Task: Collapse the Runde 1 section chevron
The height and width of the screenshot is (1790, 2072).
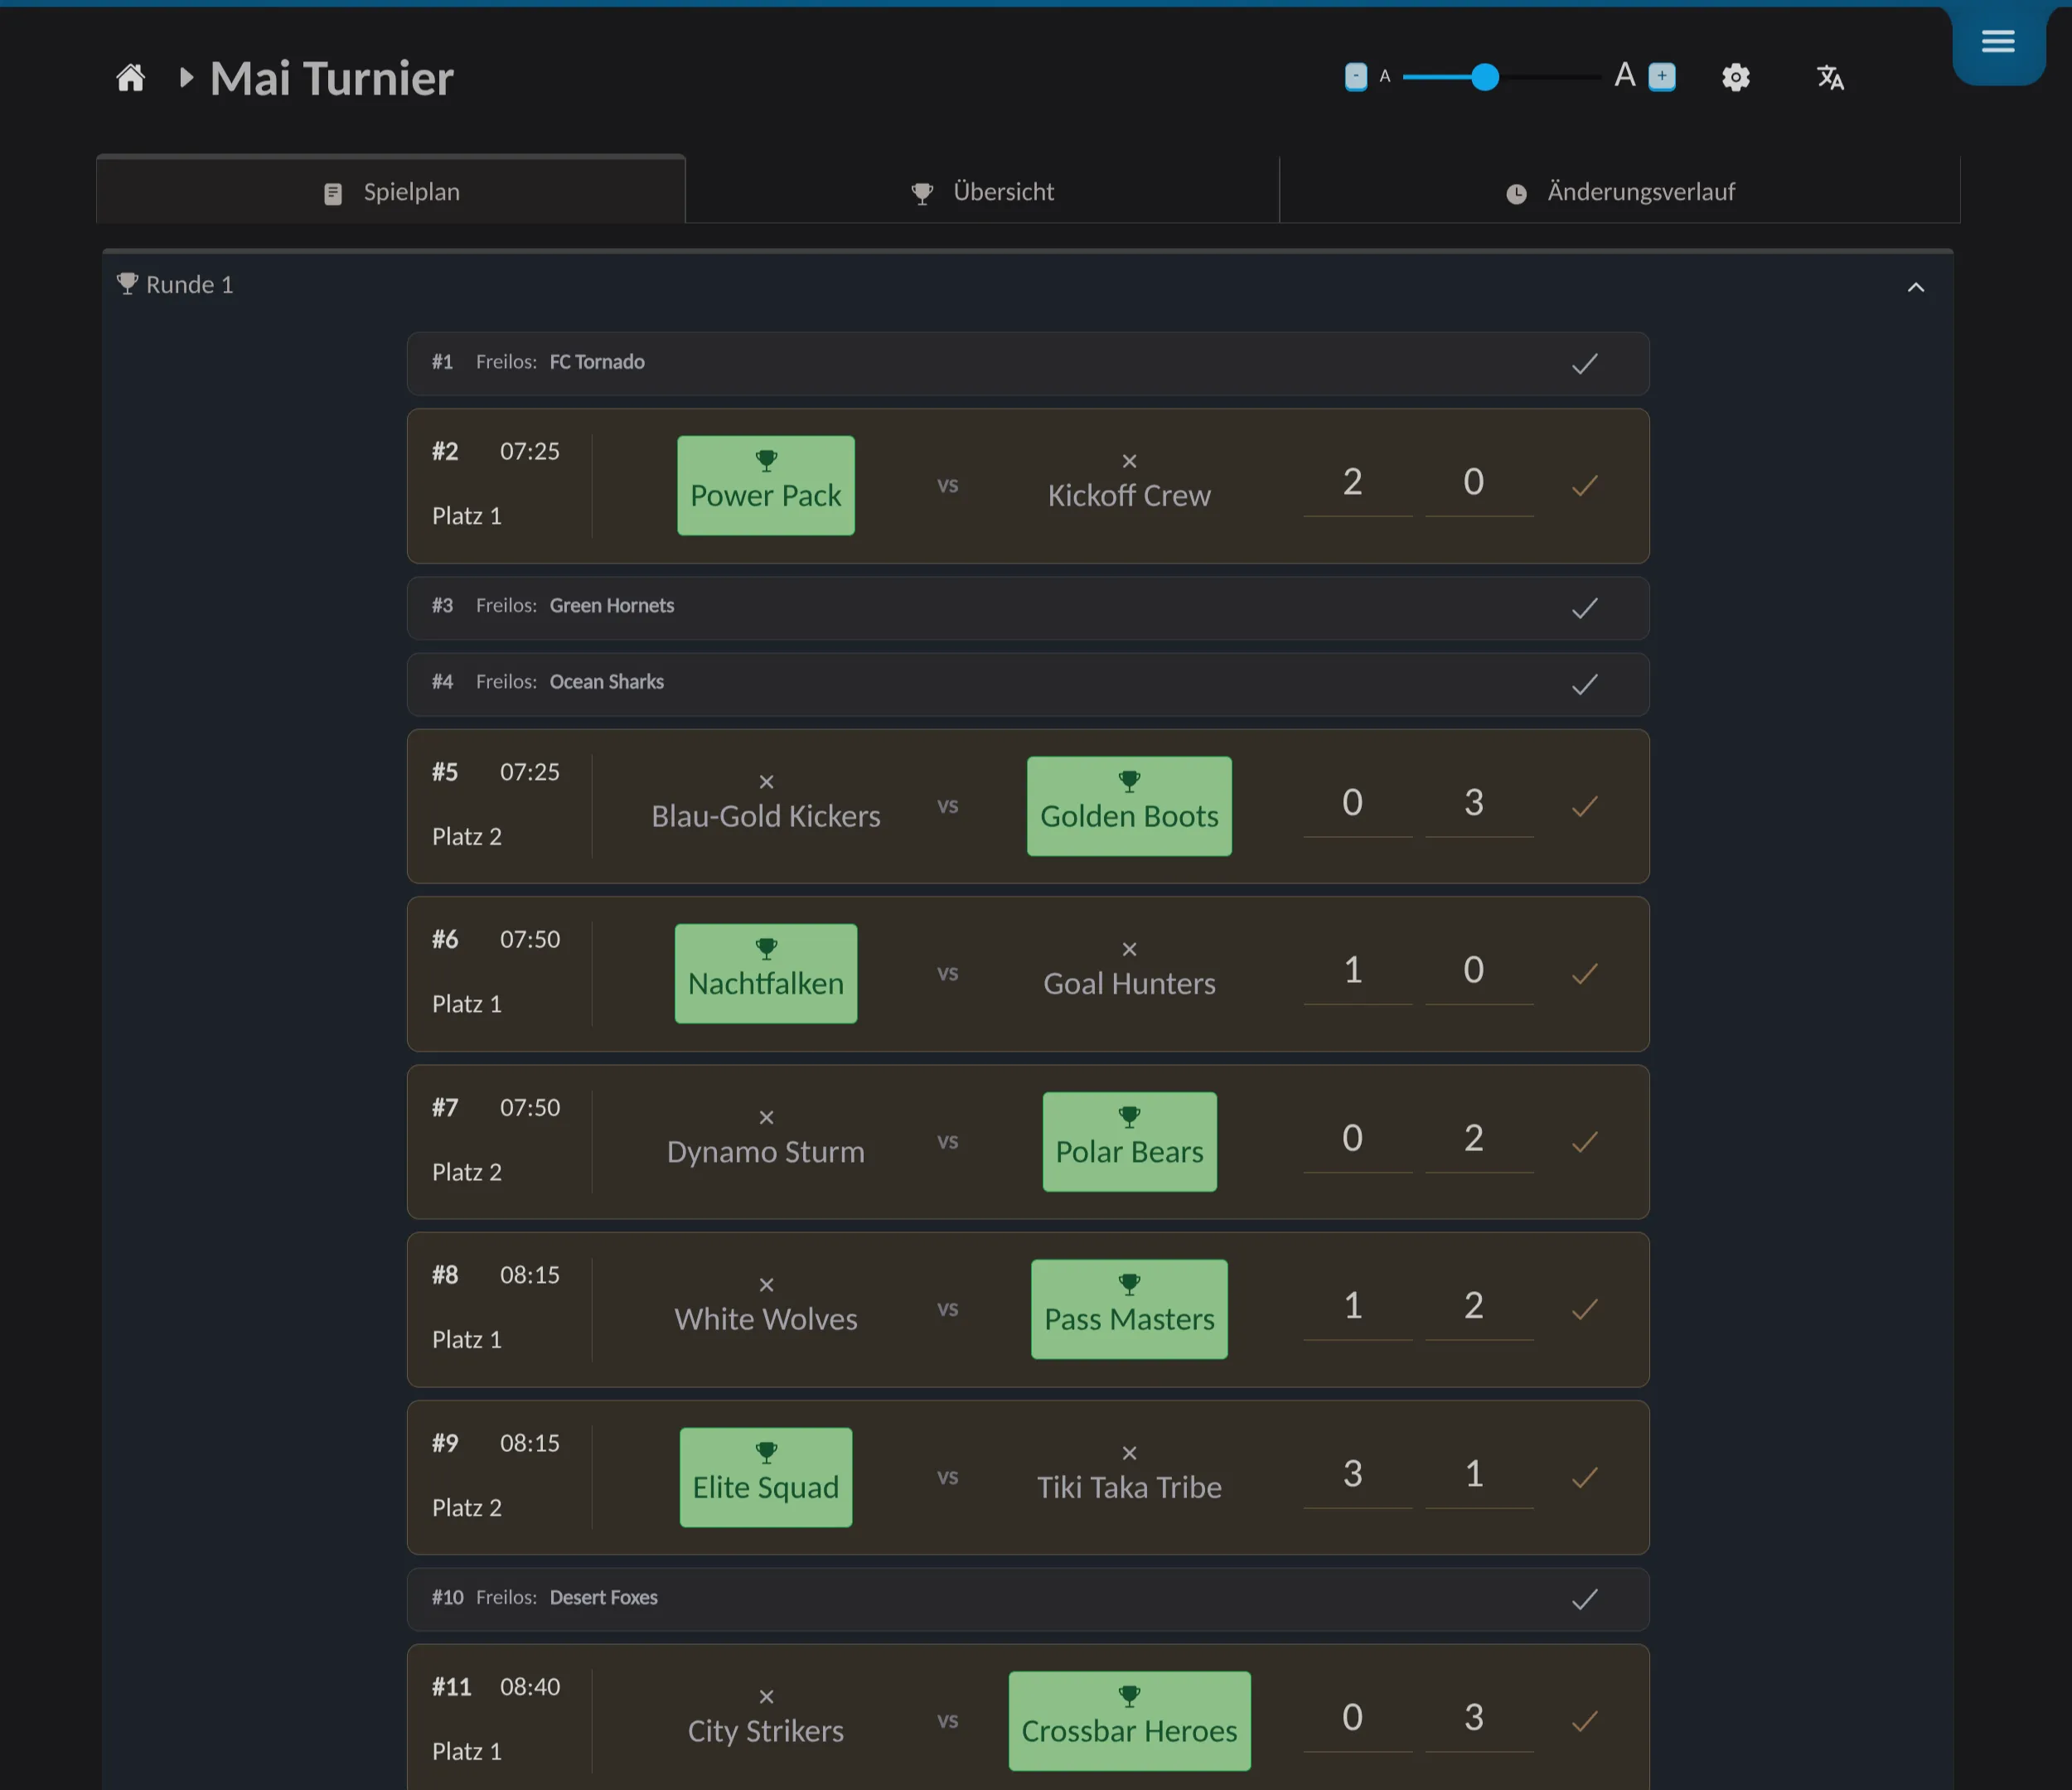Action: tap(1916, 288)
